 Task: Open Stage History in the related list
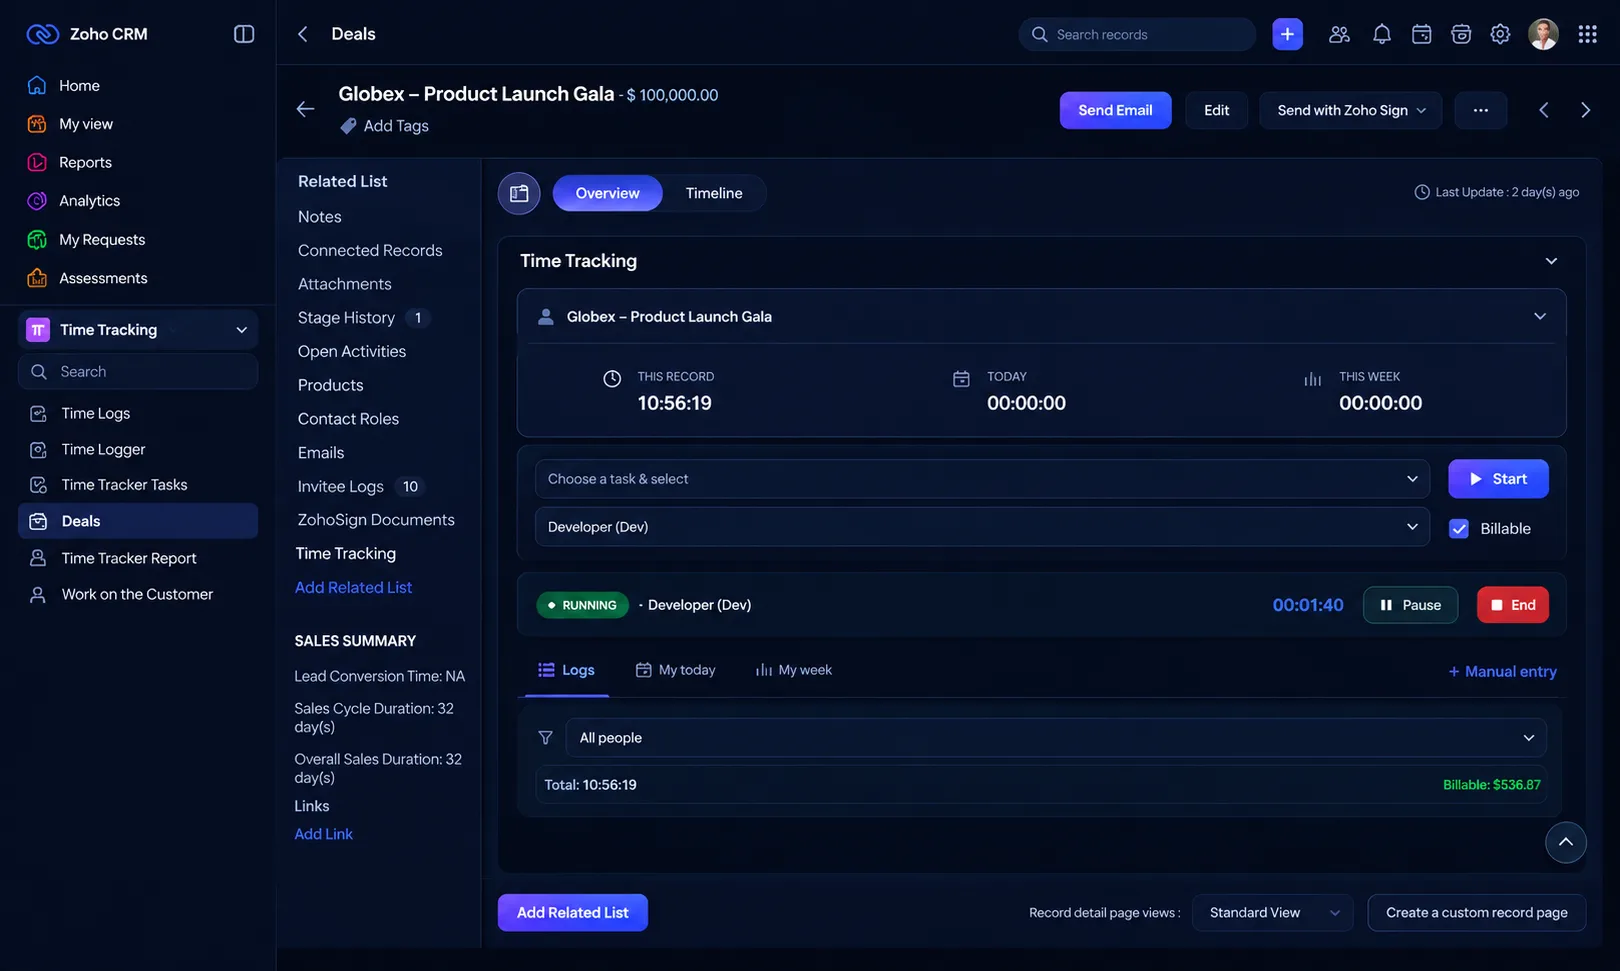point(346,318)
